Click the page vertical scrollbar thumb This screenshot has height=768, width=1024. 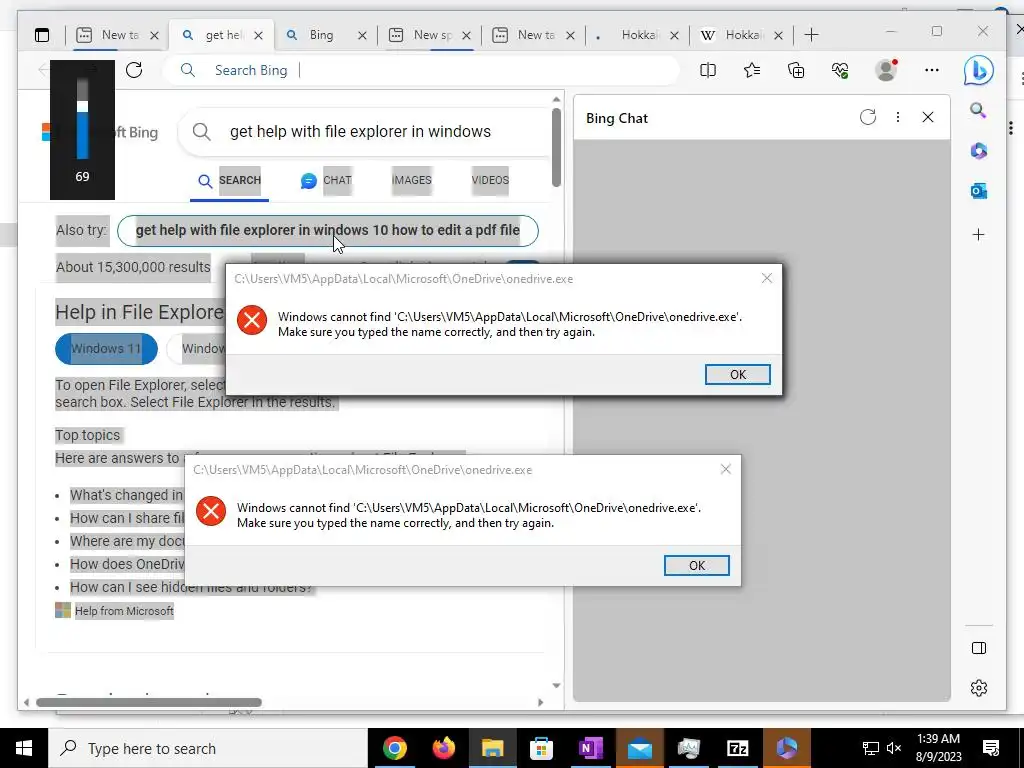click(556, 147)
